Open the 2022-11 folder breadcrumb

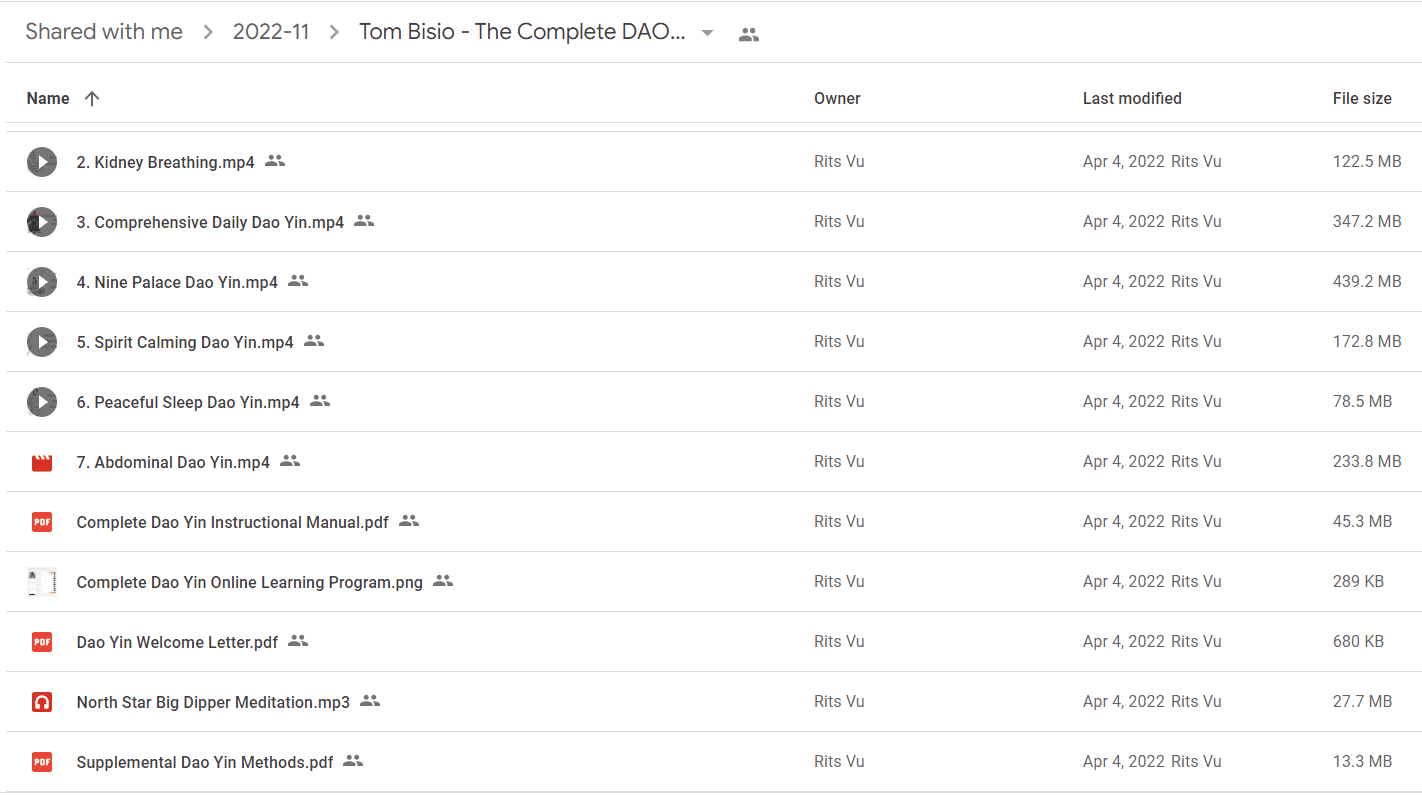coord(271,32)
